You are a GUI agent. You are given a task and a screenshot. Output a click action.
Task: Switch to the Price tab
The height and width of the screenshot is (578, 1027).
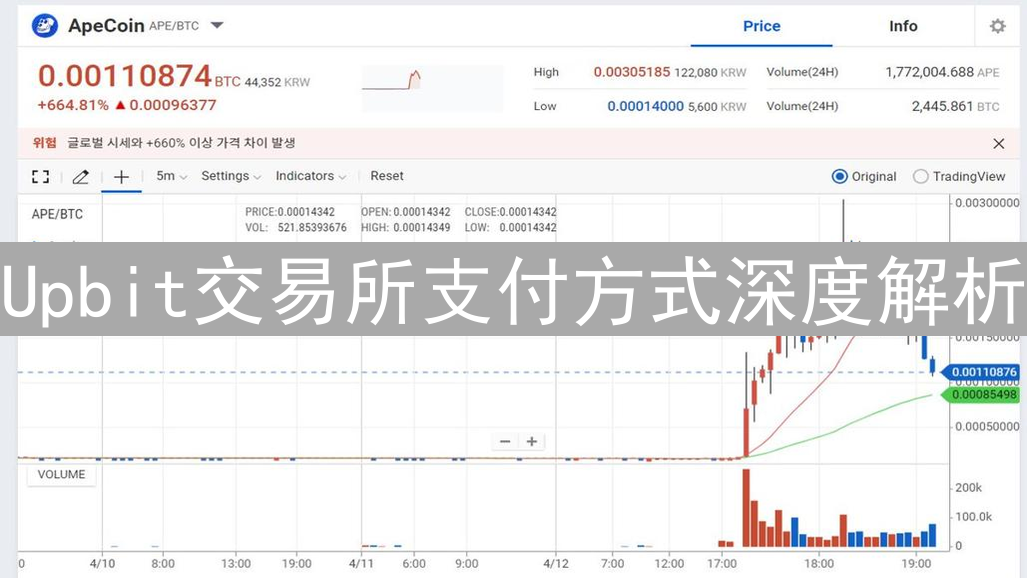tap(761, 26)
